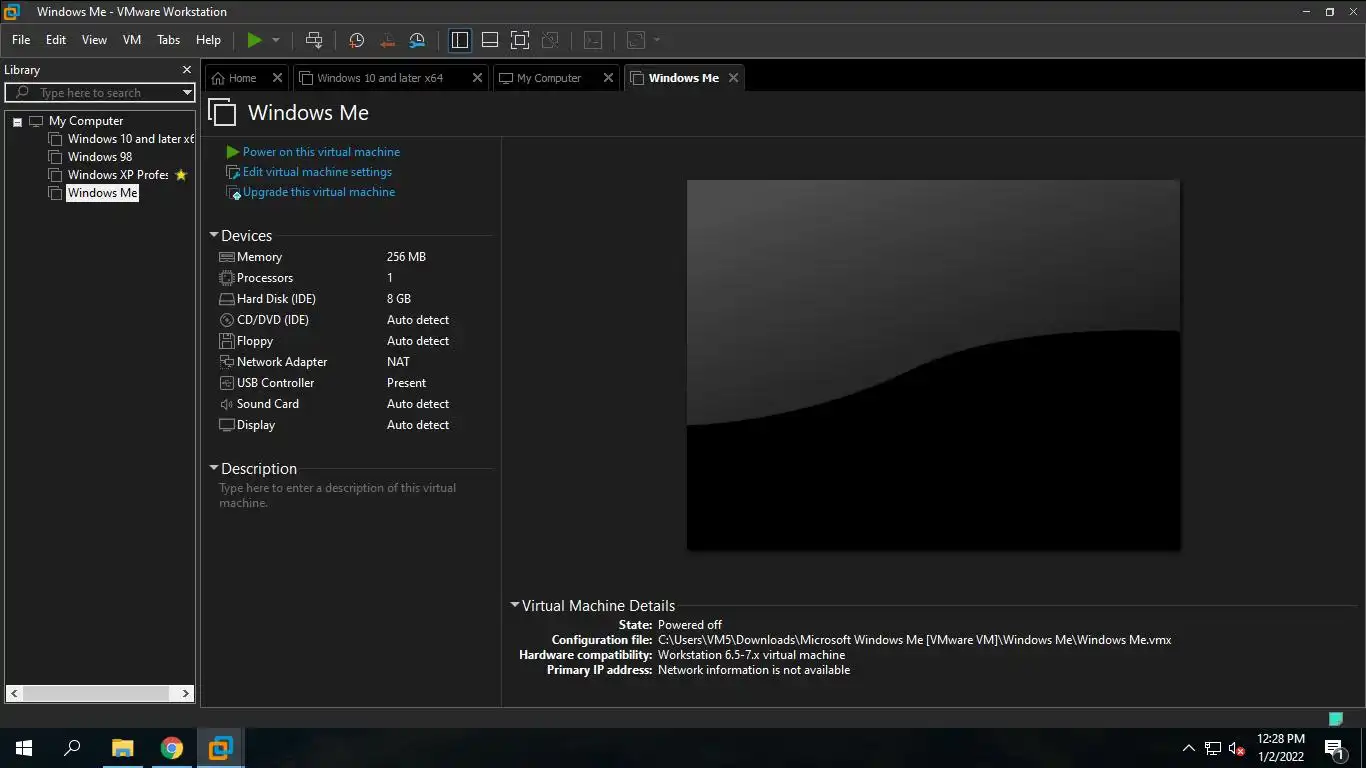Open the Library search dropdown arrow
The width and height of the screenshot is (1366, 768).
(187, 93)
